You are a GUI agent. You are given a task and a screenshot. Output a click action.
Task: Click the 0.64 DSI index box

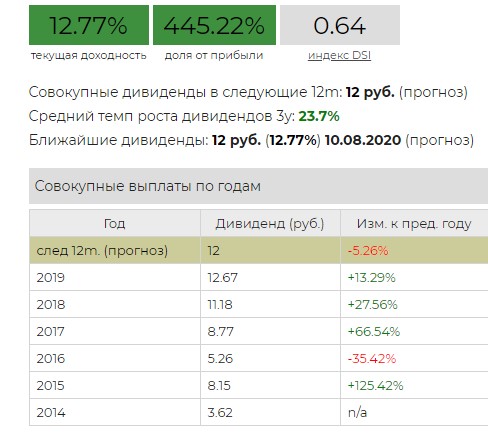pyautogui.click(x=340, y=25)
